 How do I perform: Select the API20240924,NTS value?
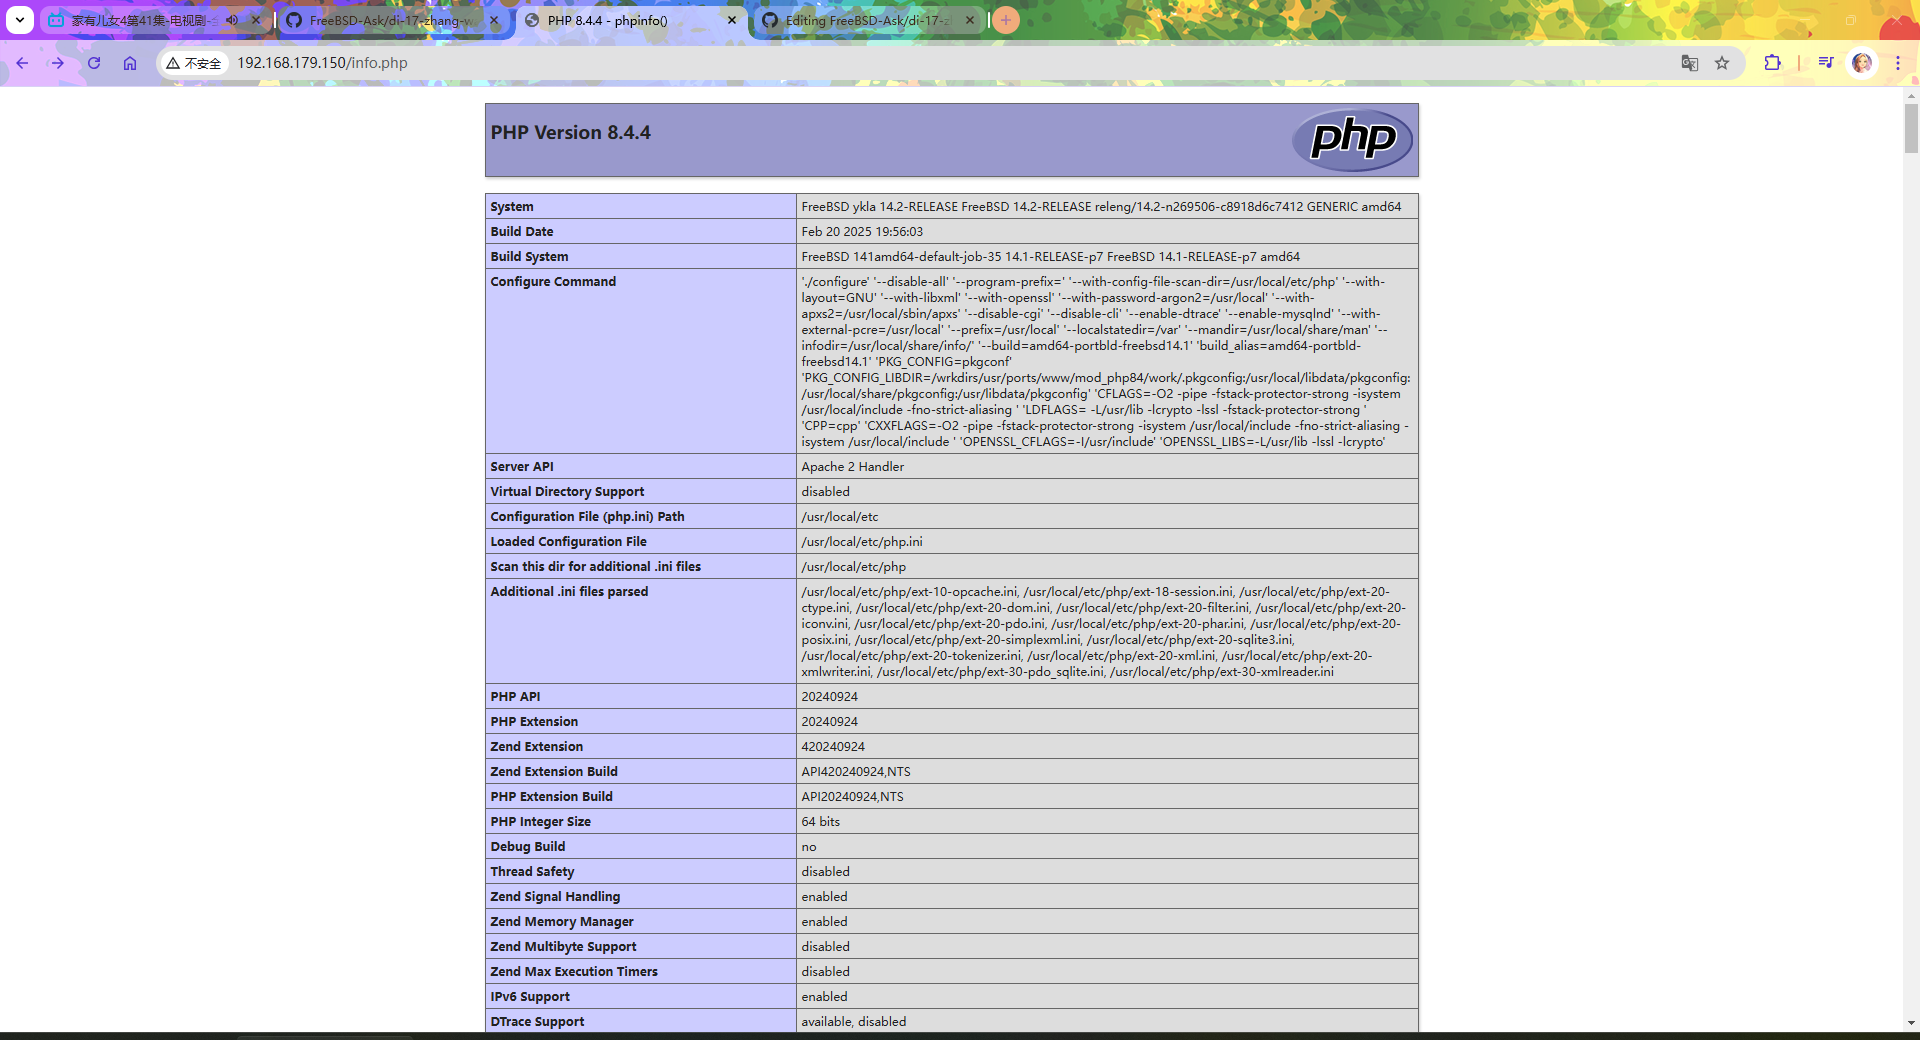tap(852, 797)
